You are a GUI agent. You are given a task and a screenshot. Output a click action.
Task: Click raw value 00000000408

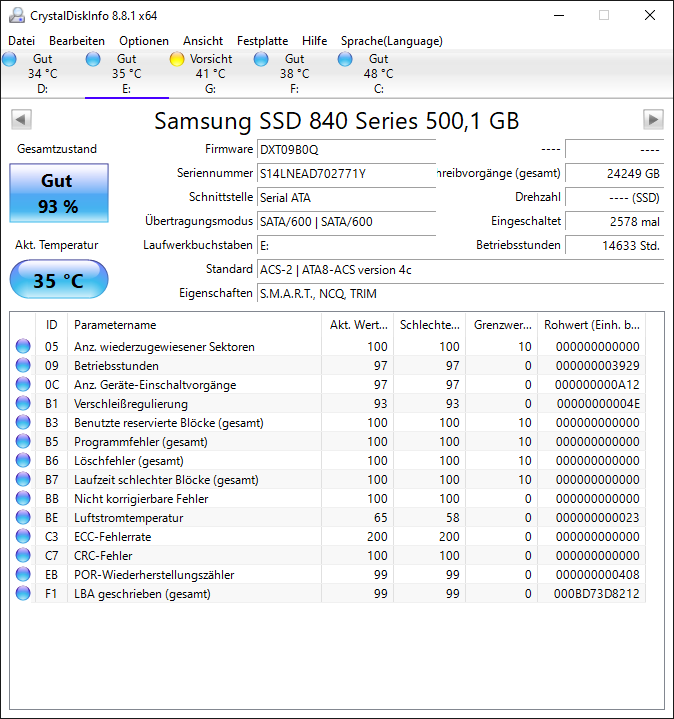(x=597, y=575)
